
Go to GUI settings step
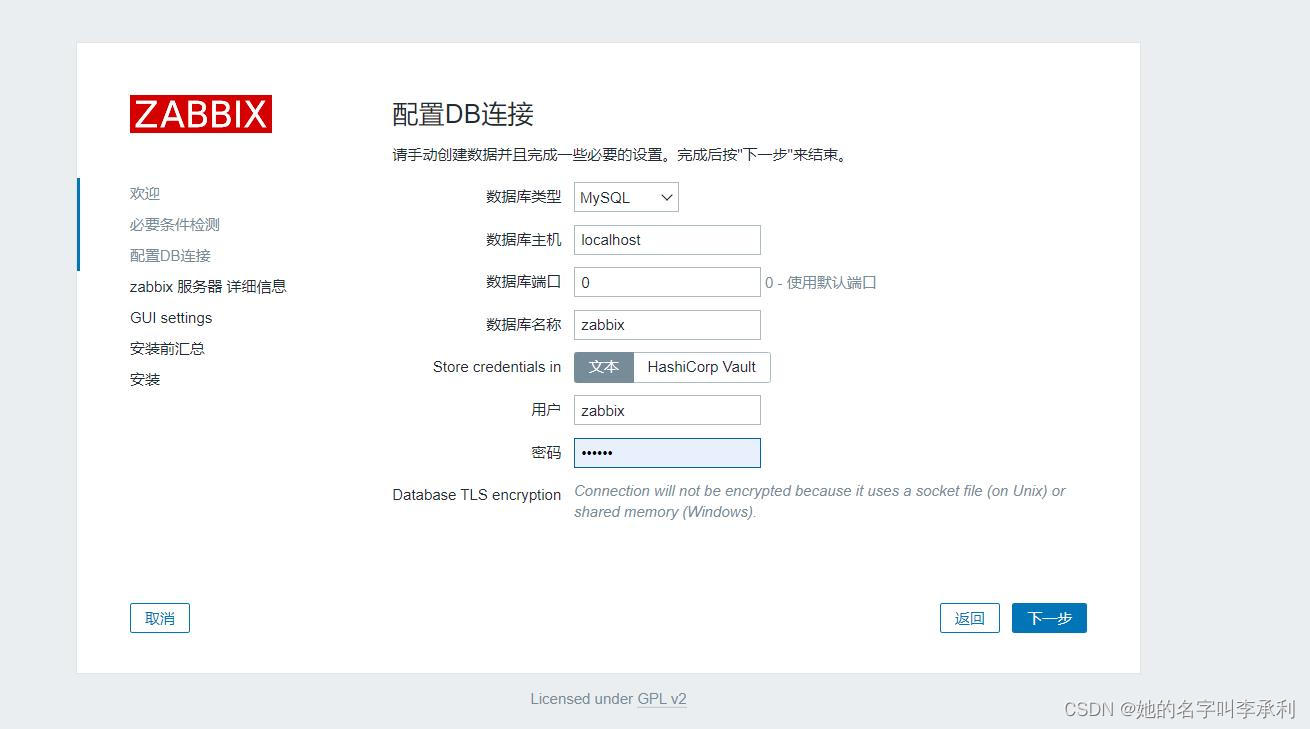click(170, 317)
